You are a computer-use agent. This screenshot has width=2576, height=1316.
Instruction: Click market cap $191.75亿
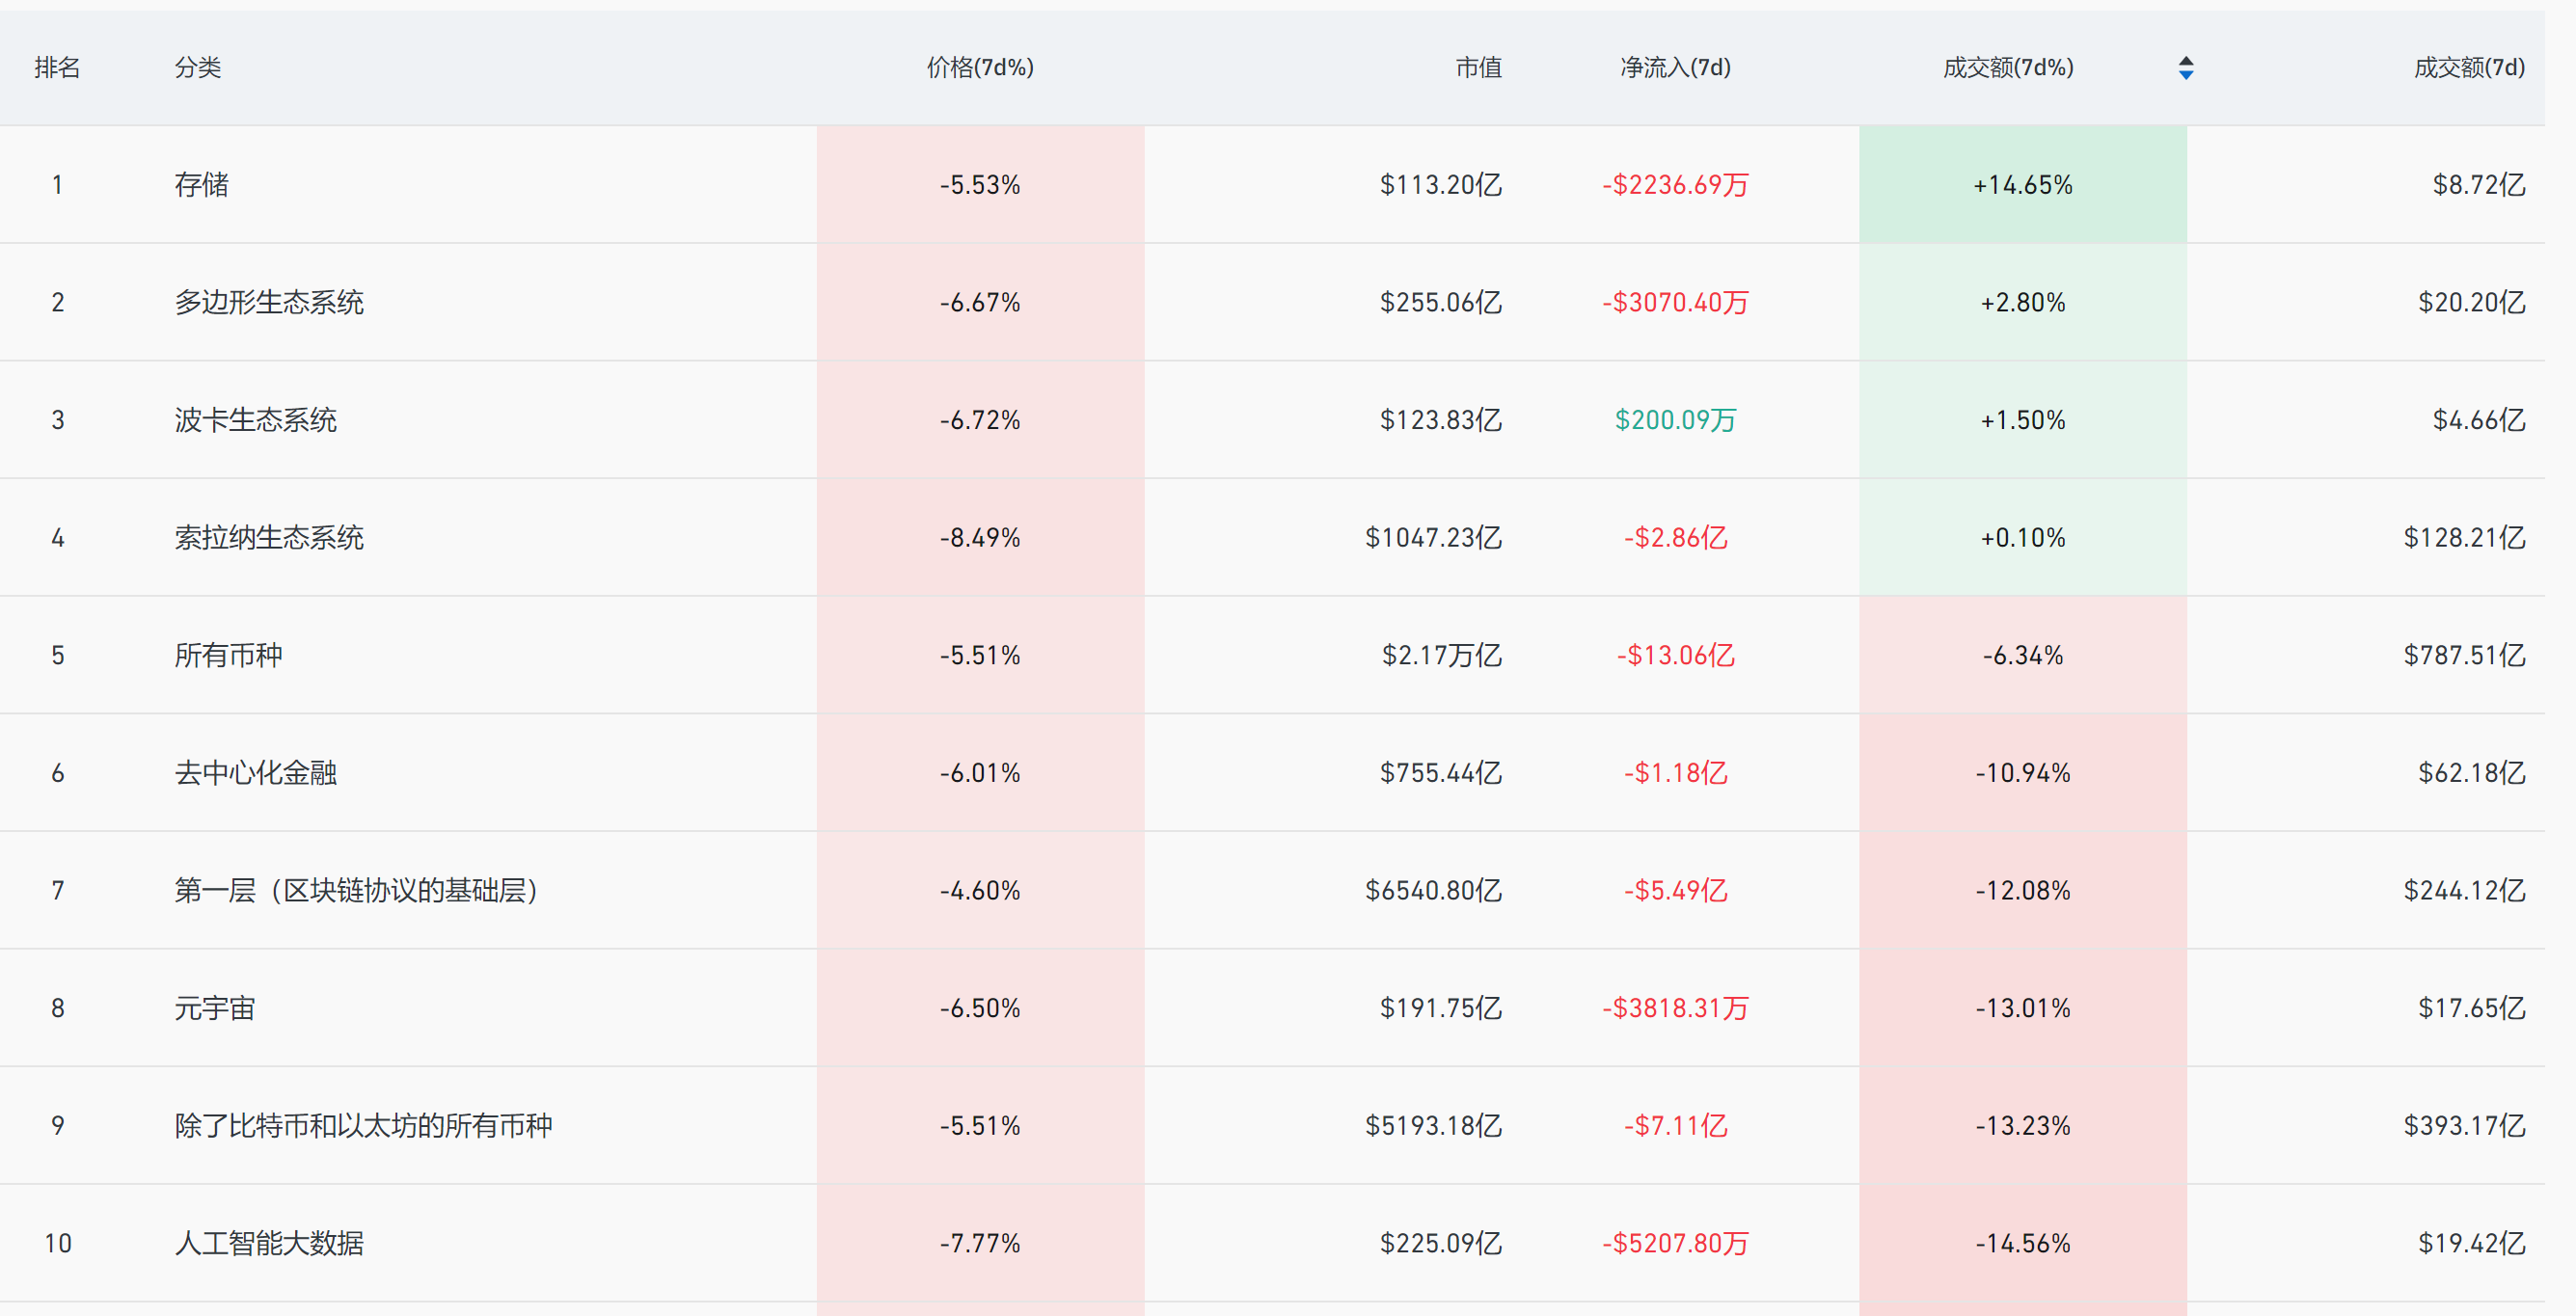point(1441,1008)
